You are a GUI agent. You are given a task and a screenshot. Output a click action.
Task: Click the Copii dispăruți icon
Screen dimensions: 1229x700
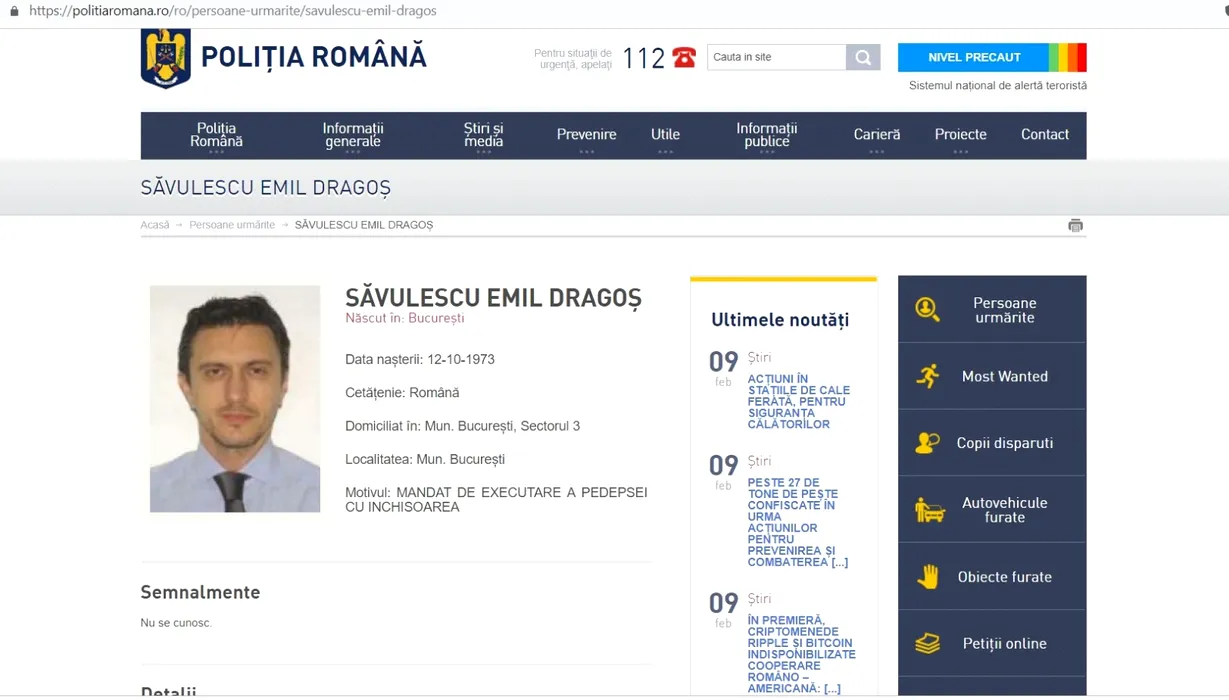[x=927, y=443]
